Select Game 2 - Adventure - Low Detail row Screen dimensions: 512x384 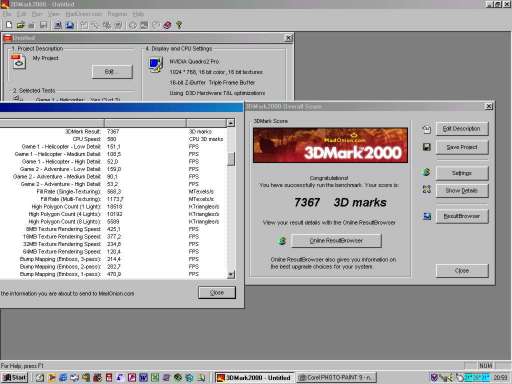113,169
